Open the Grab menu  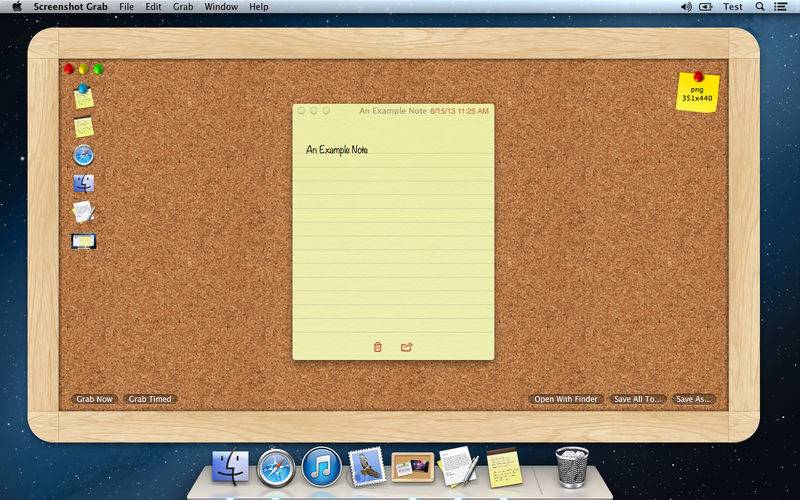[183, 7]
